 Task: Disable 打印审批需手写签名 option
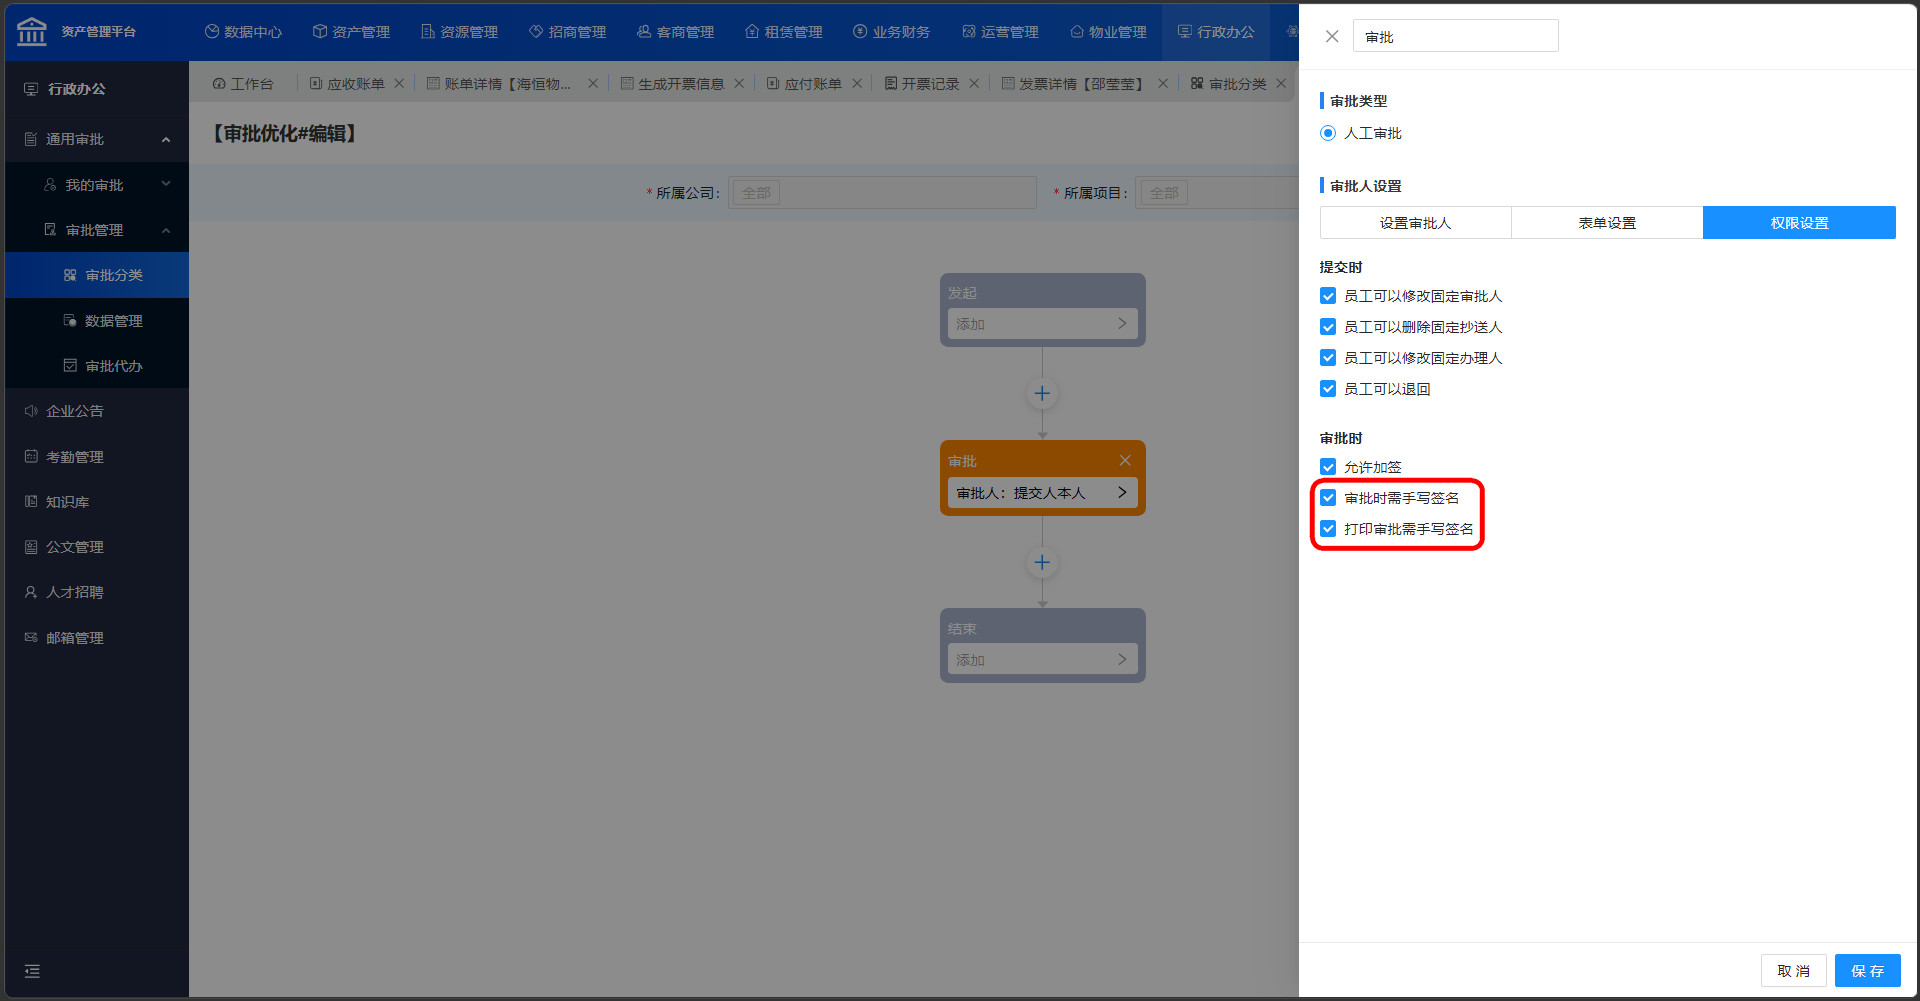click(x=1328, y=529)
